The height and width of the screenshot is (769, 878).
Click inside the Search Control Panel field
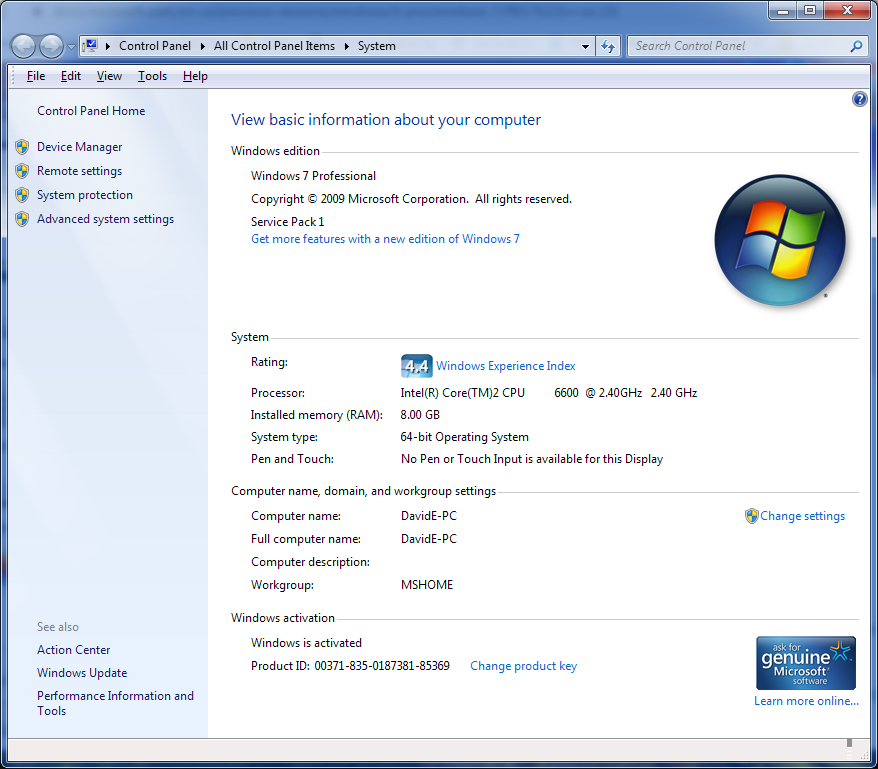click(738, 46)
